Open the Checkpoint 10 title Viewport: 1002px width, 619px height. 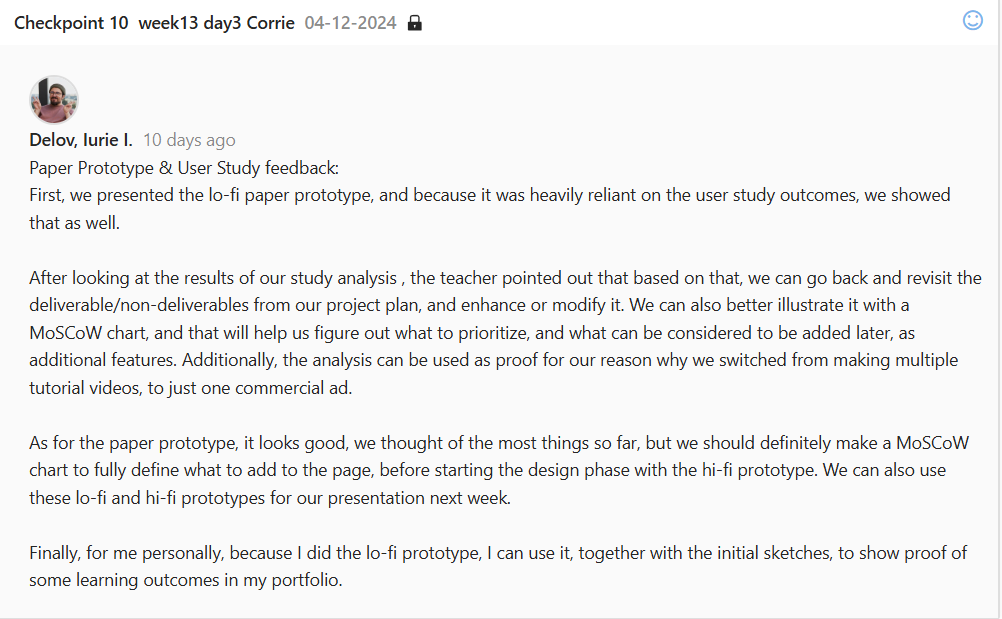pyautogui.click(x=71, y=23)
